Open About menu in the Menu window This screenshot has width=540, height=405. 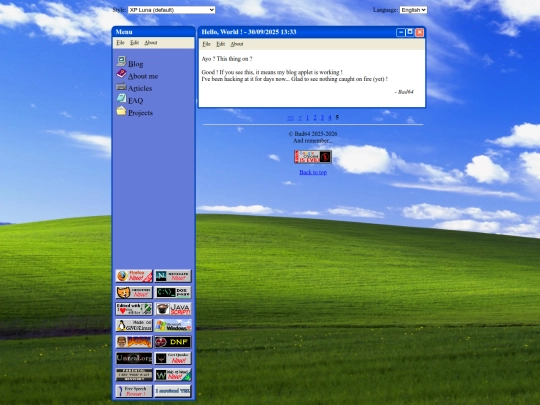[x=151, y=43]
